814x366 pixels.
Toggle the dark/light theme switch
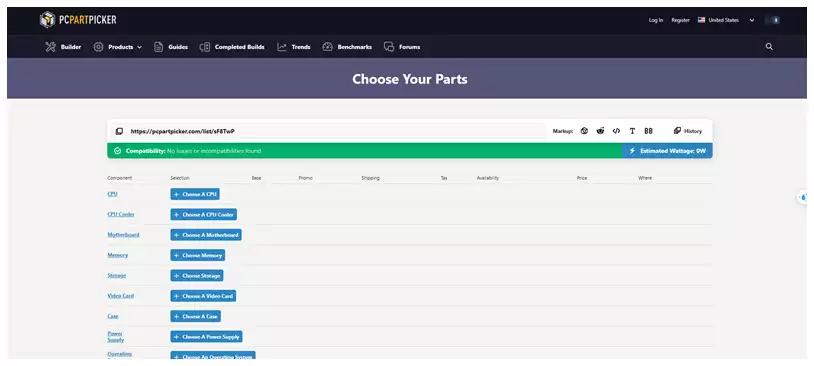[772, 20]
